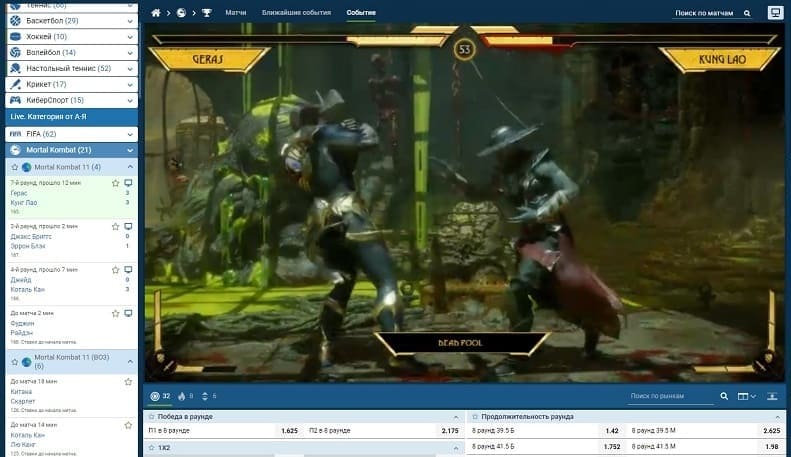
Task: Favorite the Фуджин vs Райдэн match
Action: pyautogui.click(x=116, y=313)
